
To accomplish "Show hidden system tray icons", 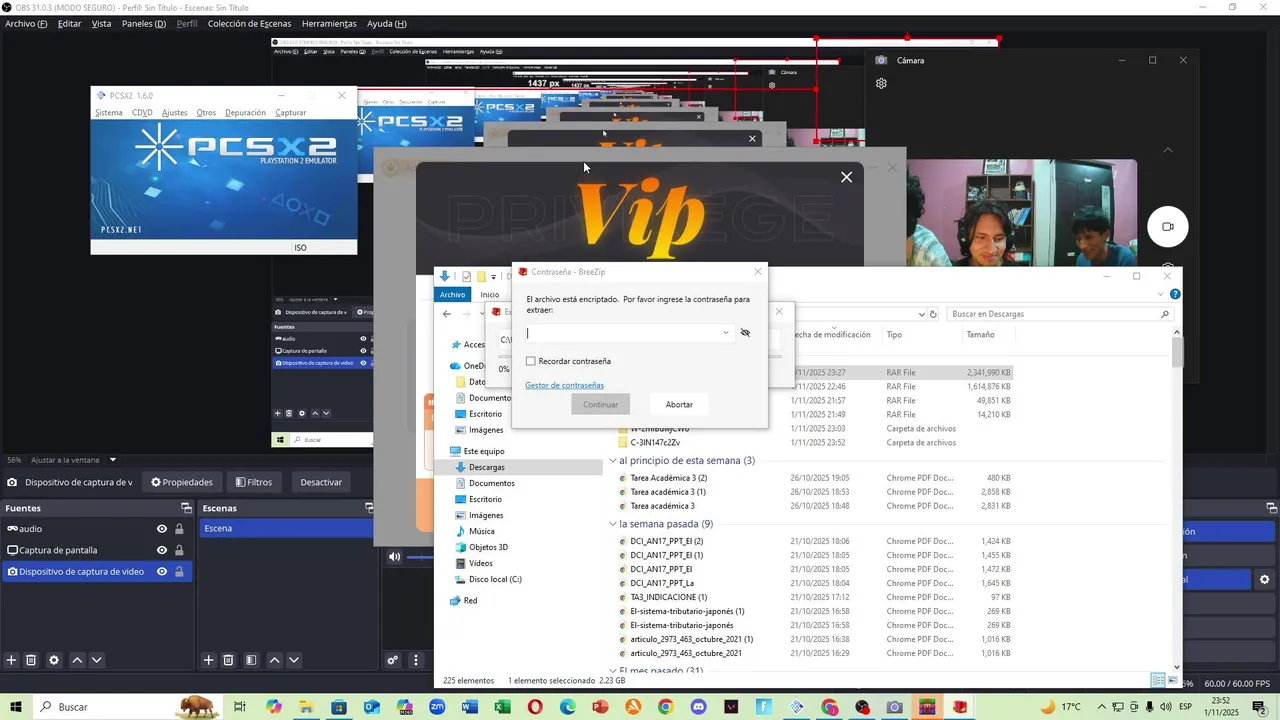I will (x=1102, y=707).
